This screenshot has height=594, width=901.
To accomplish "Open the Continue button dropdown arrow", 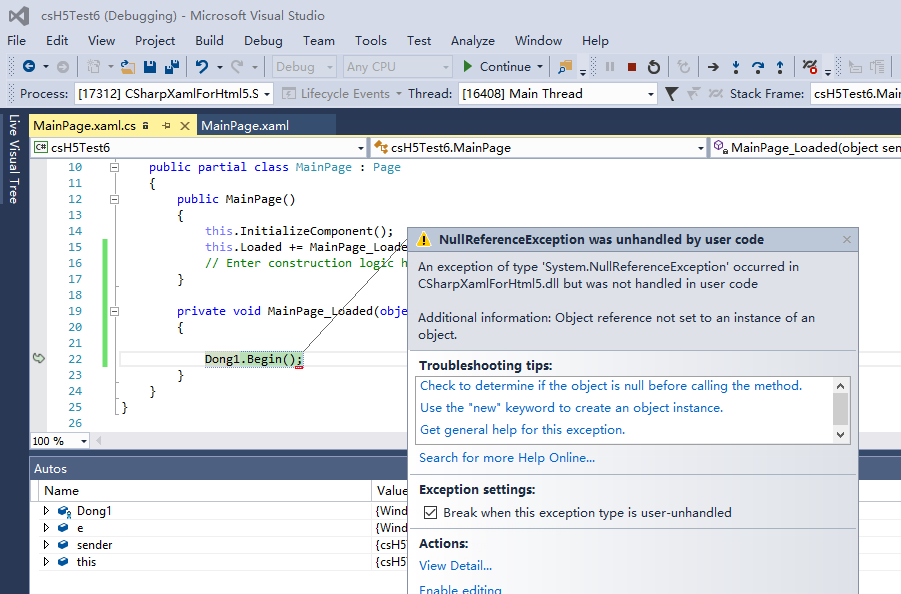I will (540, 67).
